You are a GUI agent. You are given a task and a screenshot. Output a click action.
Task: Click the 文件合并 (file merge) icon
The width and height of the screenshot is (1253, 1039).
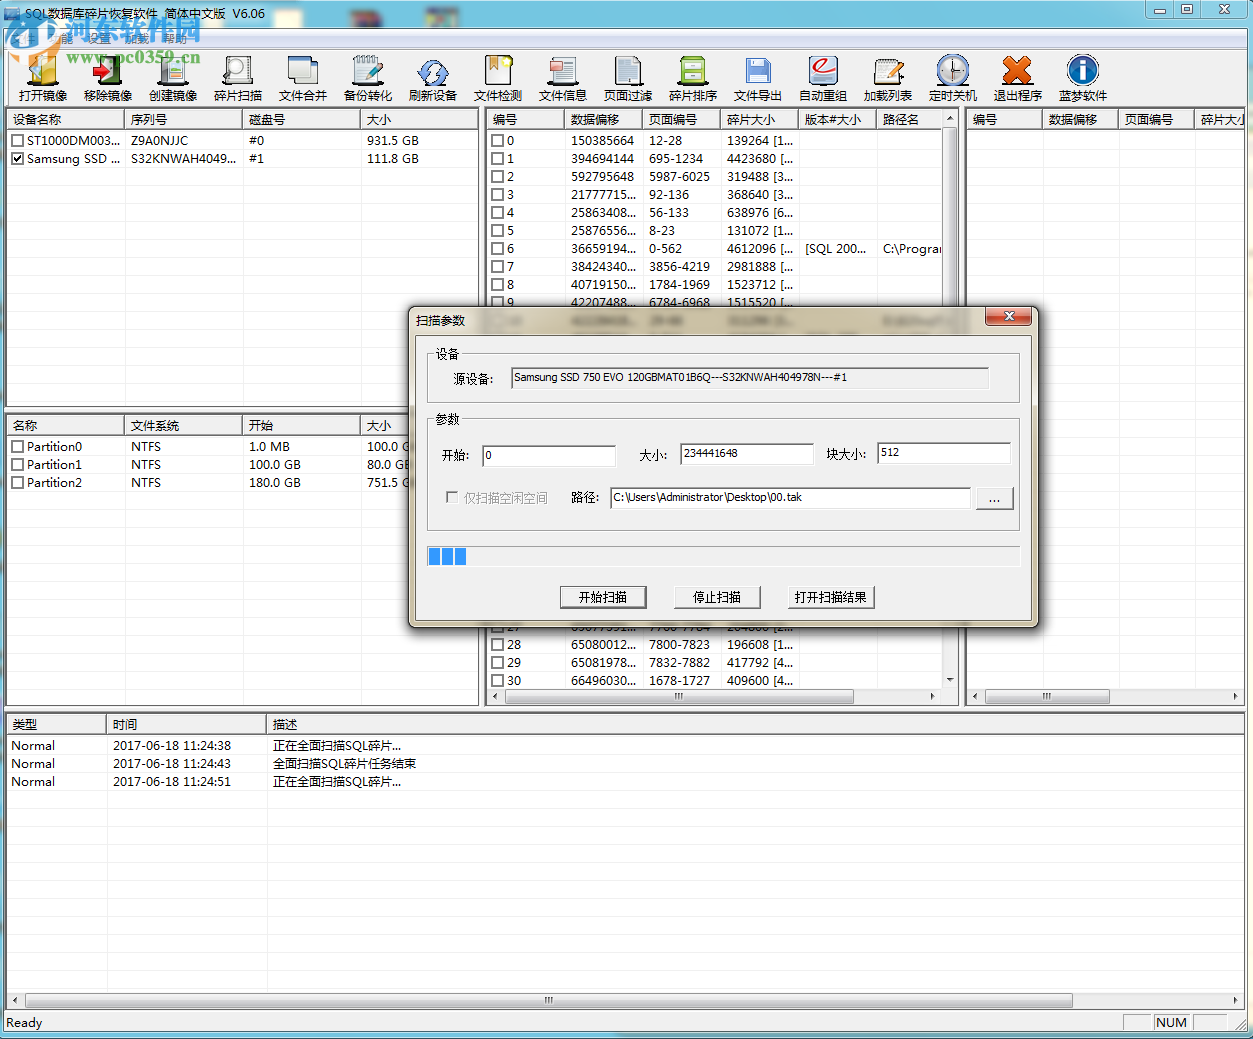302,73
